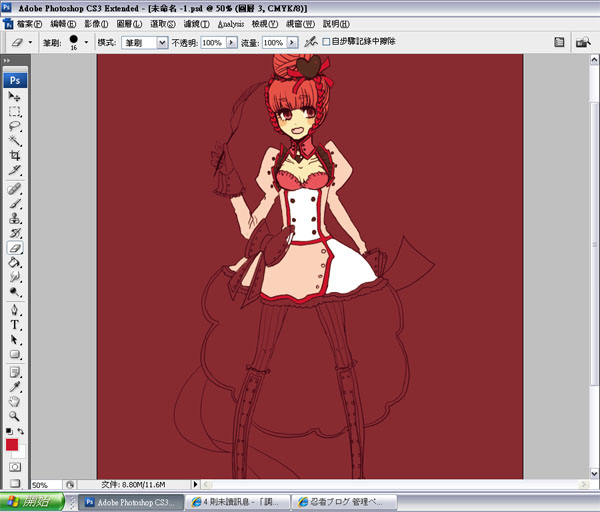Select the Slice tool
Viewport: 600px width, 512px height.
point(15,170)
